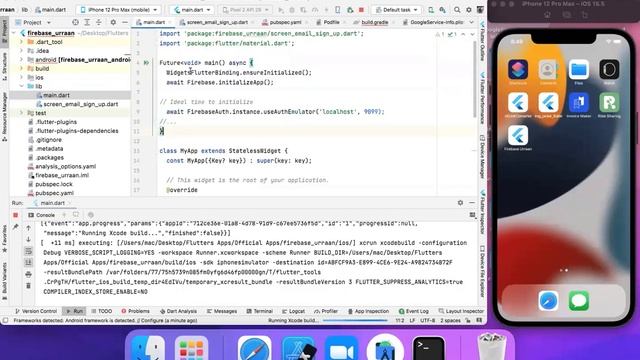The height and width of the screenshot is (360, 640).
Task: Open Version Control tool window
Action: click(x=36, y=311)
